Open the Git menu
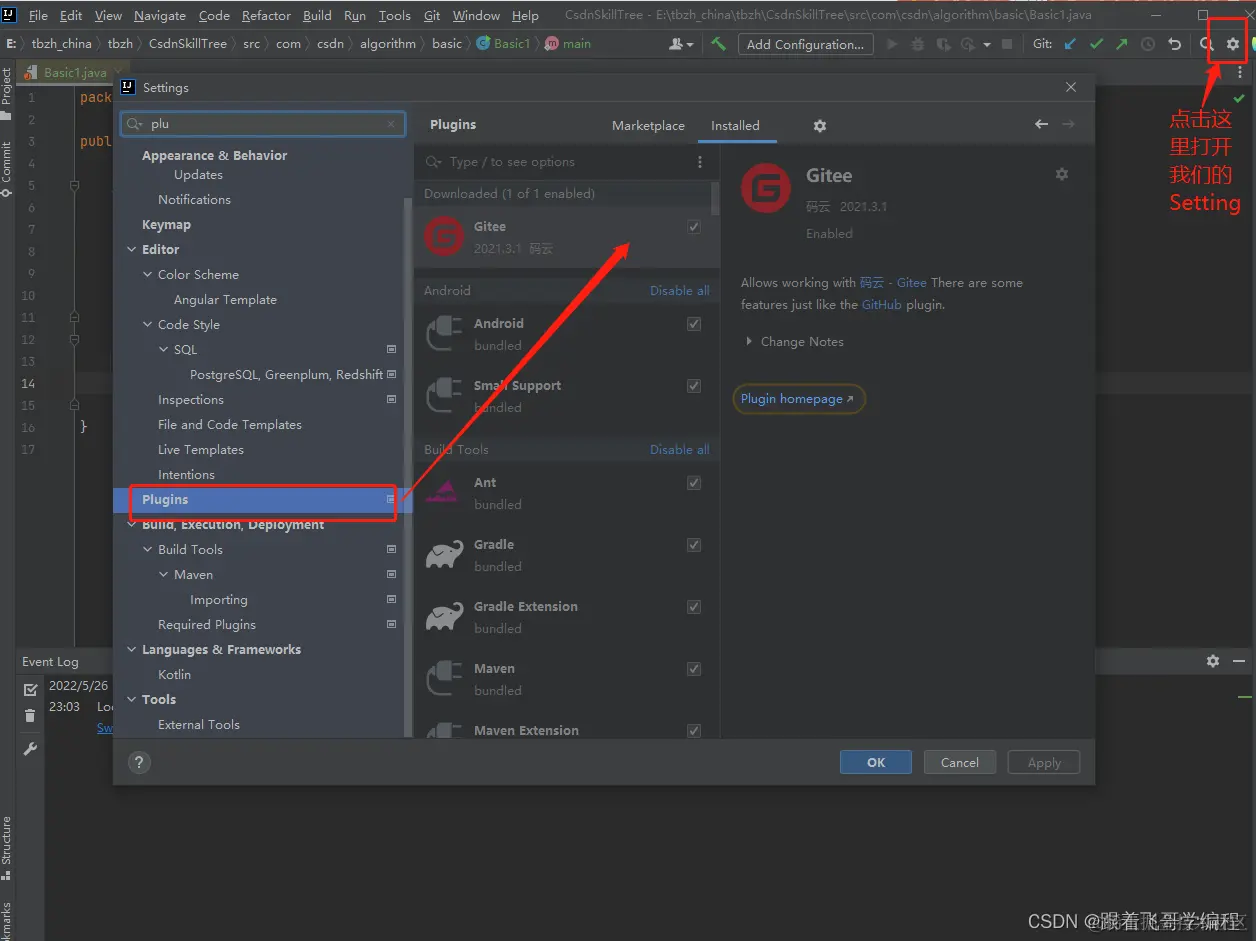Viewport: 1256px width, 941px height. pyautogui.click(x=432, y=16)
